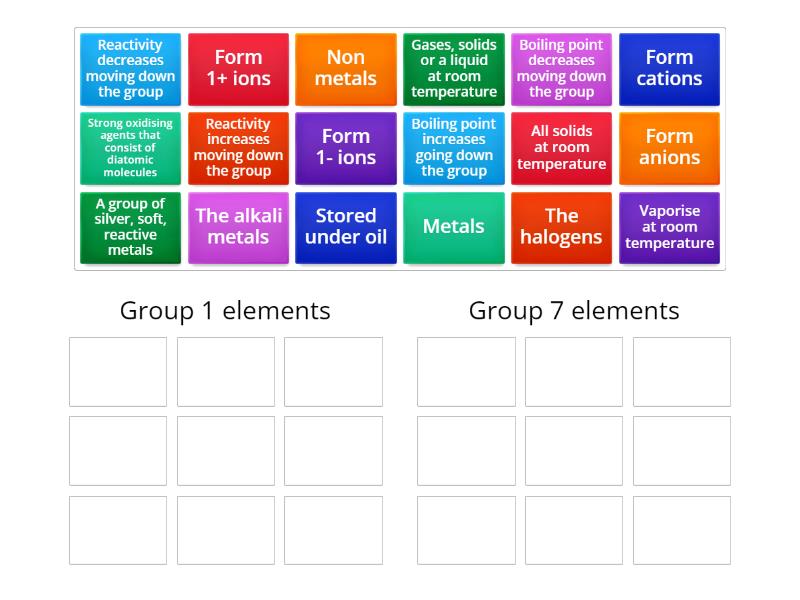Click 'Boiling point increases going down the group'
The image size is (800, 600).
point(454,148)
